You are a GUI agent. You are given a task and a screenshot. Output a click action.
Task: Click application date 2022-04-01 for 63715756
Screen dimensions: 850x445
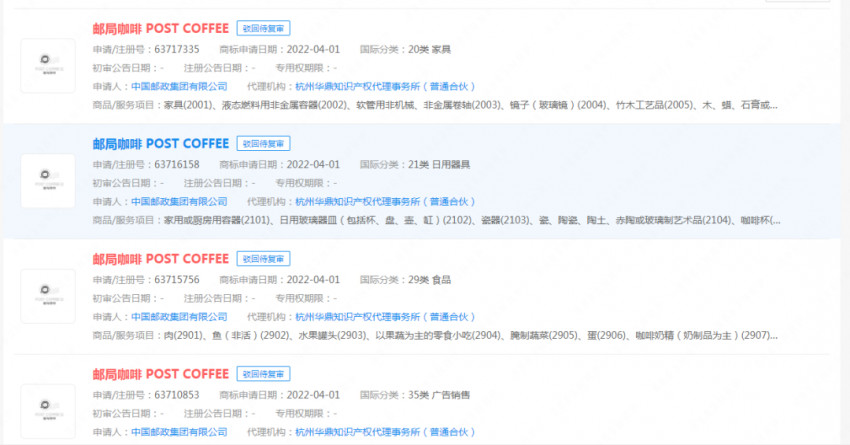[313, 280]
